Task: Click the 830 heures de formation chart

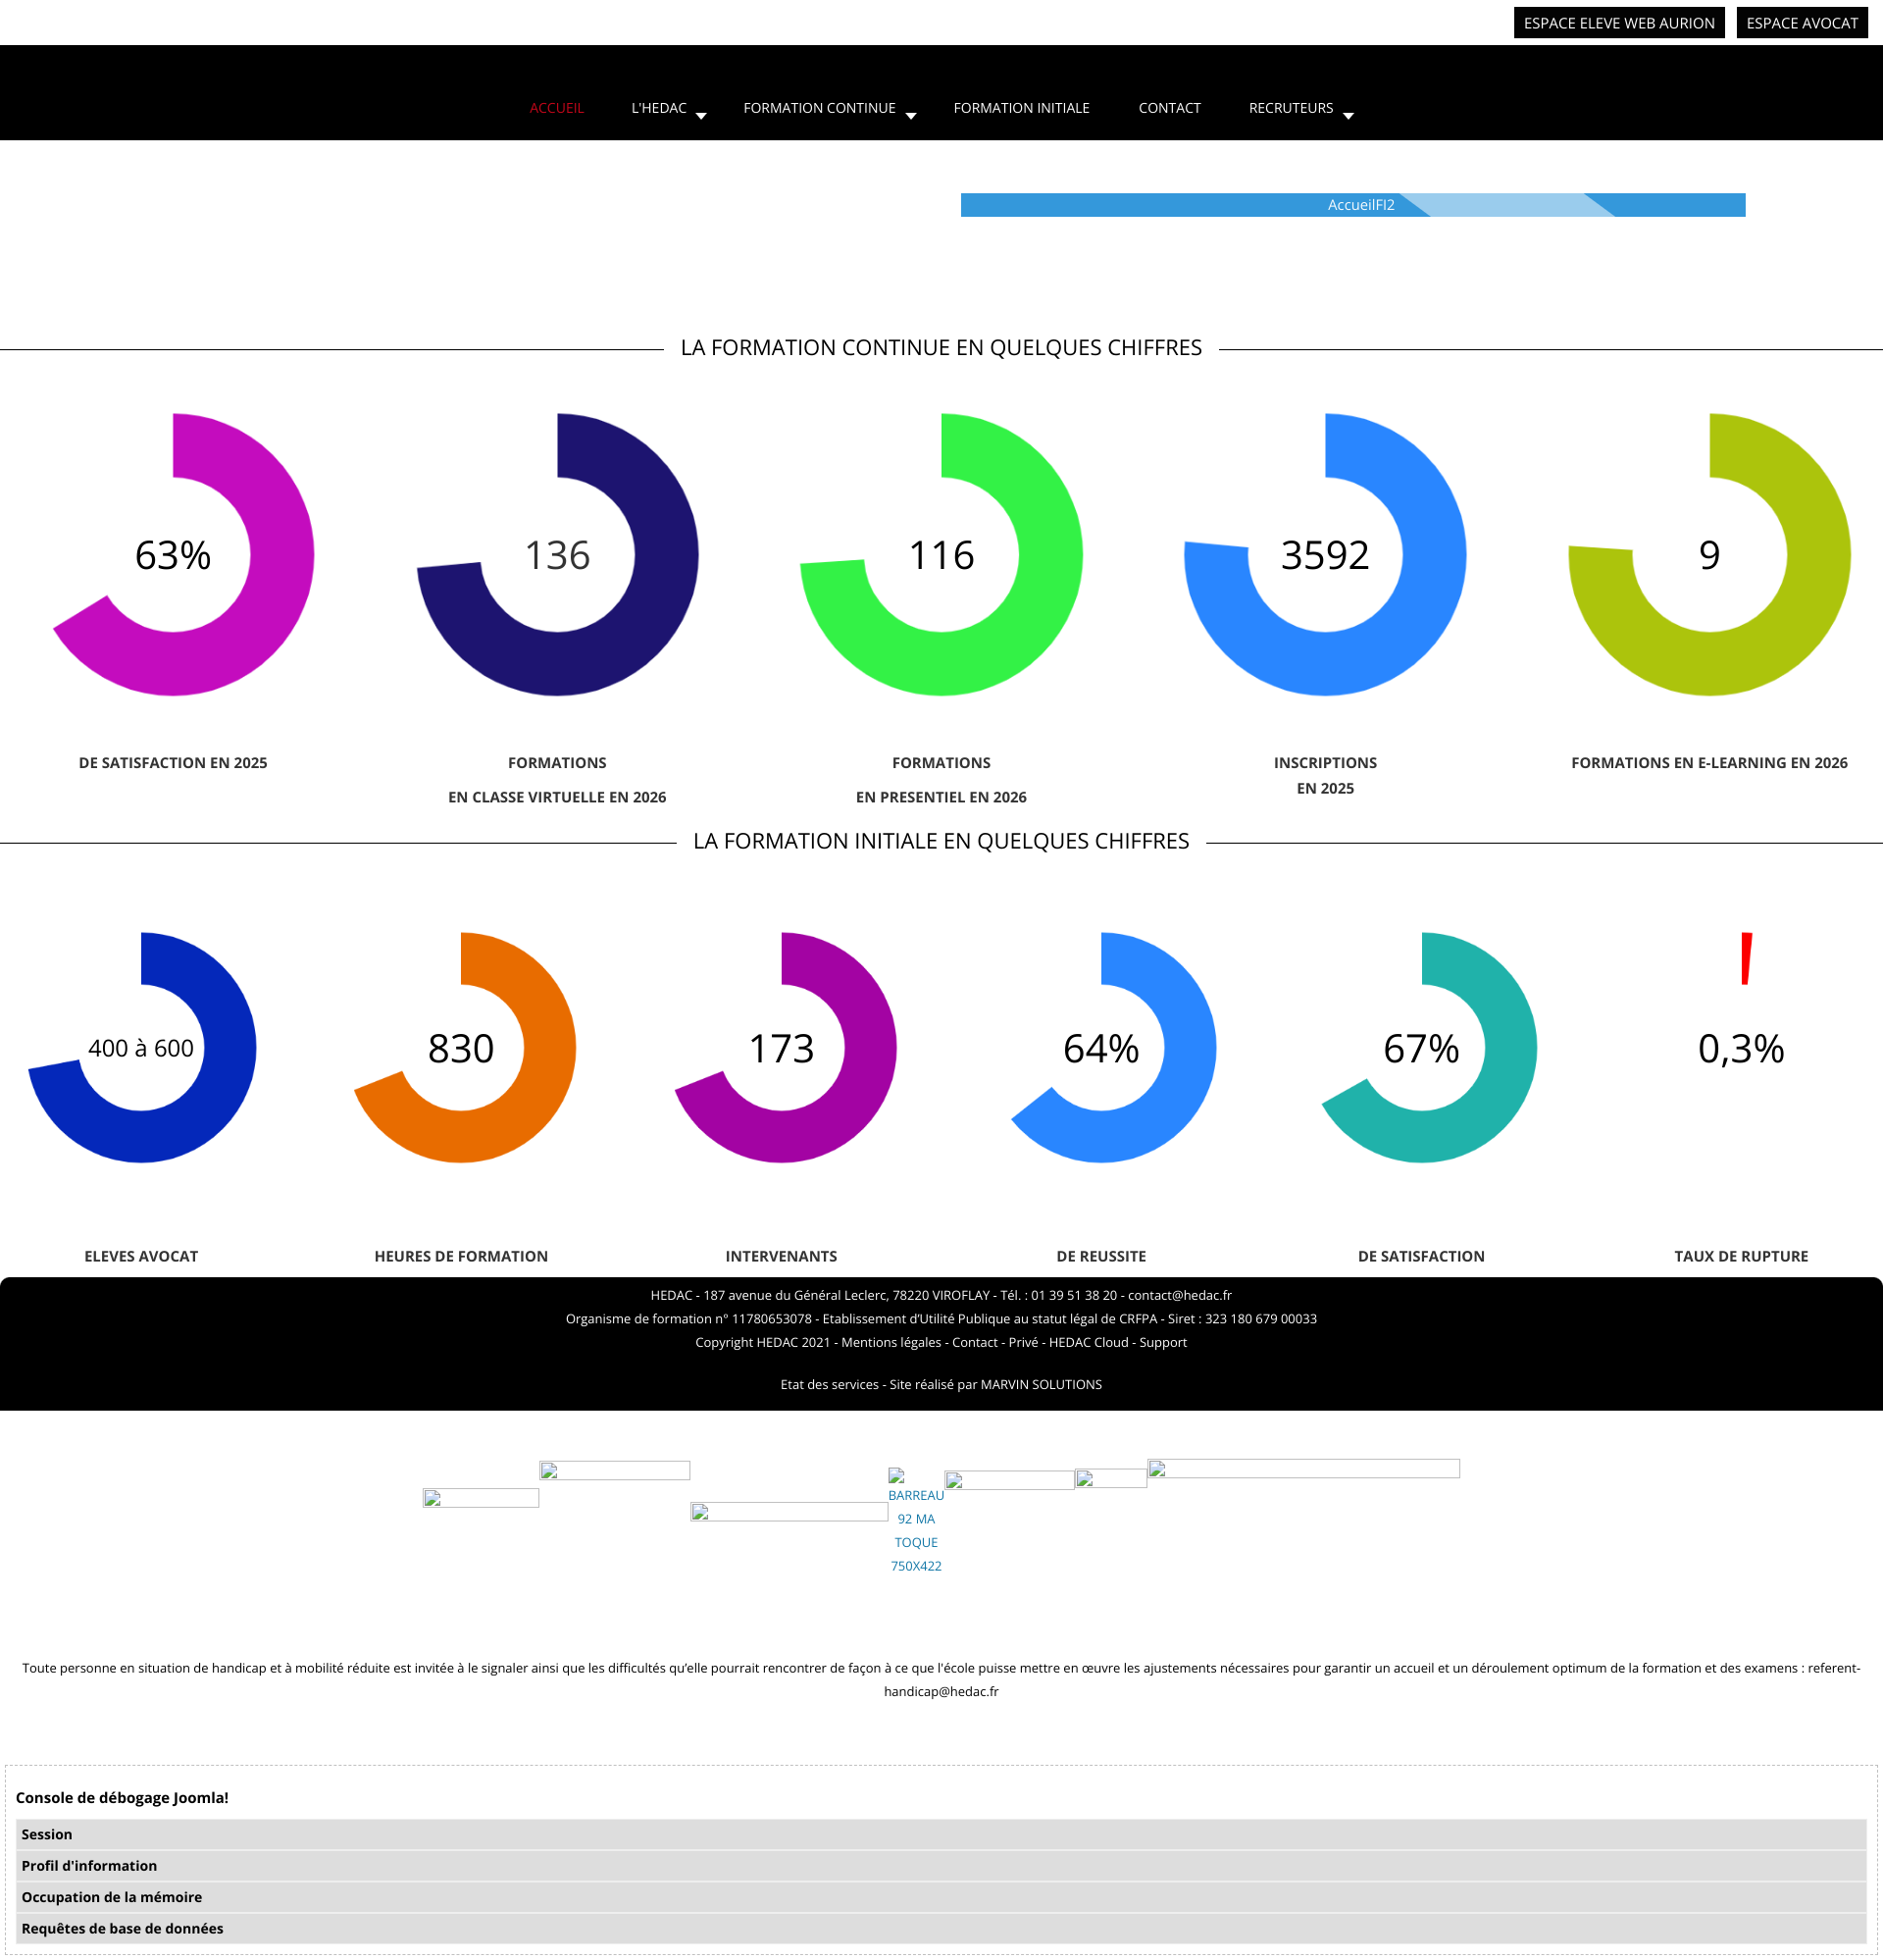Action: (x=461, y=1048)
